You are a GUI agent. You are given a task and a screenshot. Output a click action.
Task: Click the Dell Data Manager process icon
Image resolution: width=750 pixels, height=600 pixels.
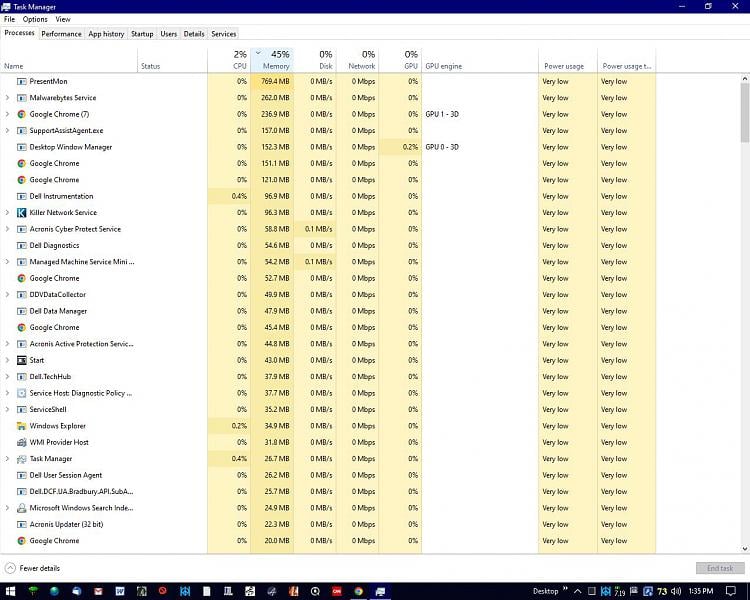(22, 311)
